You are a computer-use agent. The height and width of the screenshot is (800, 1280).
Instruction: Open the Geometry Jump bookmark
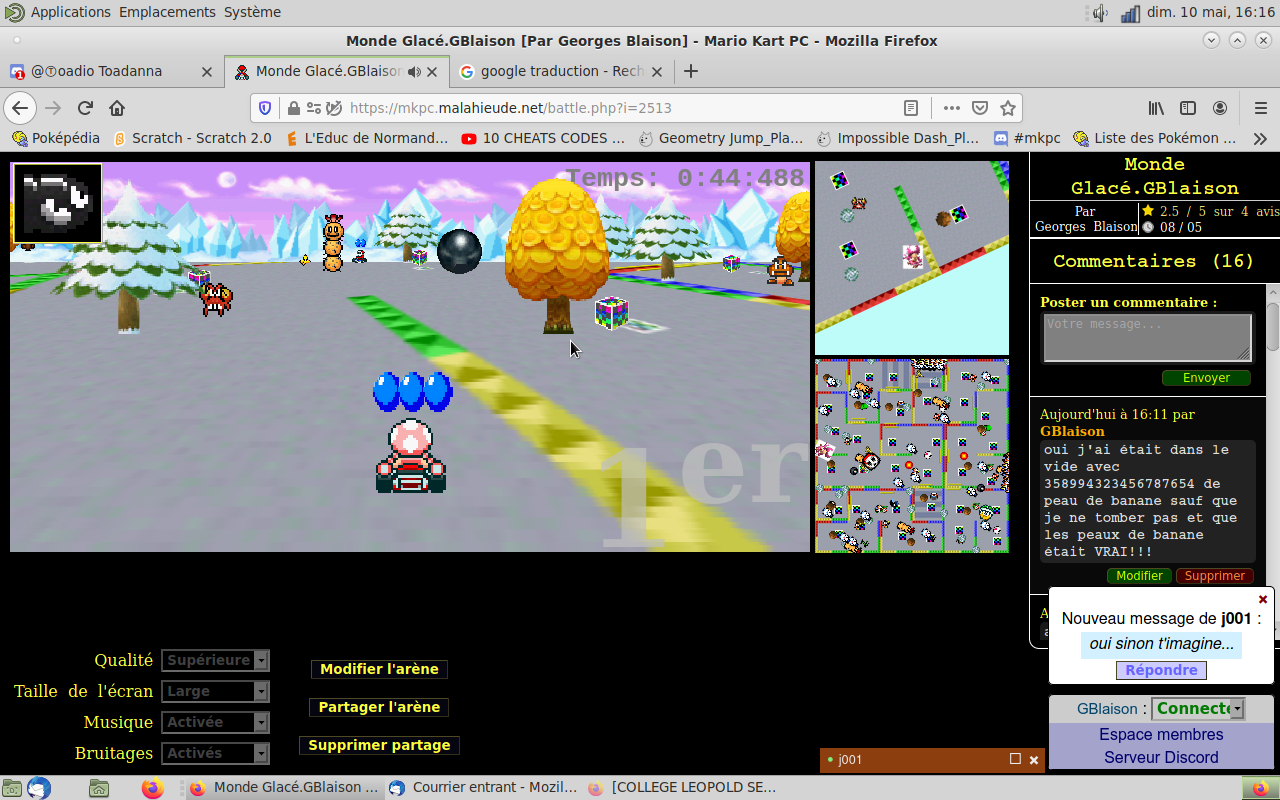[721, 138]
